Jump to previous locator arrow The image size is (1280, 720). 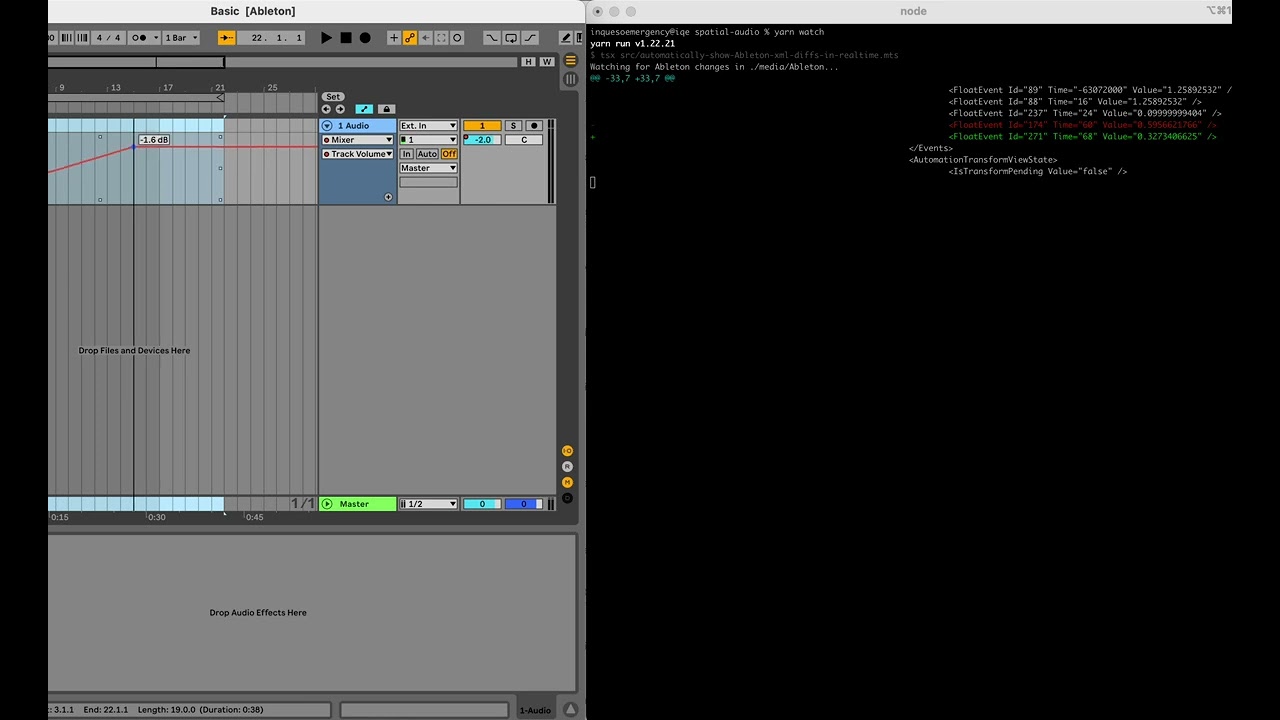(326, 109)
